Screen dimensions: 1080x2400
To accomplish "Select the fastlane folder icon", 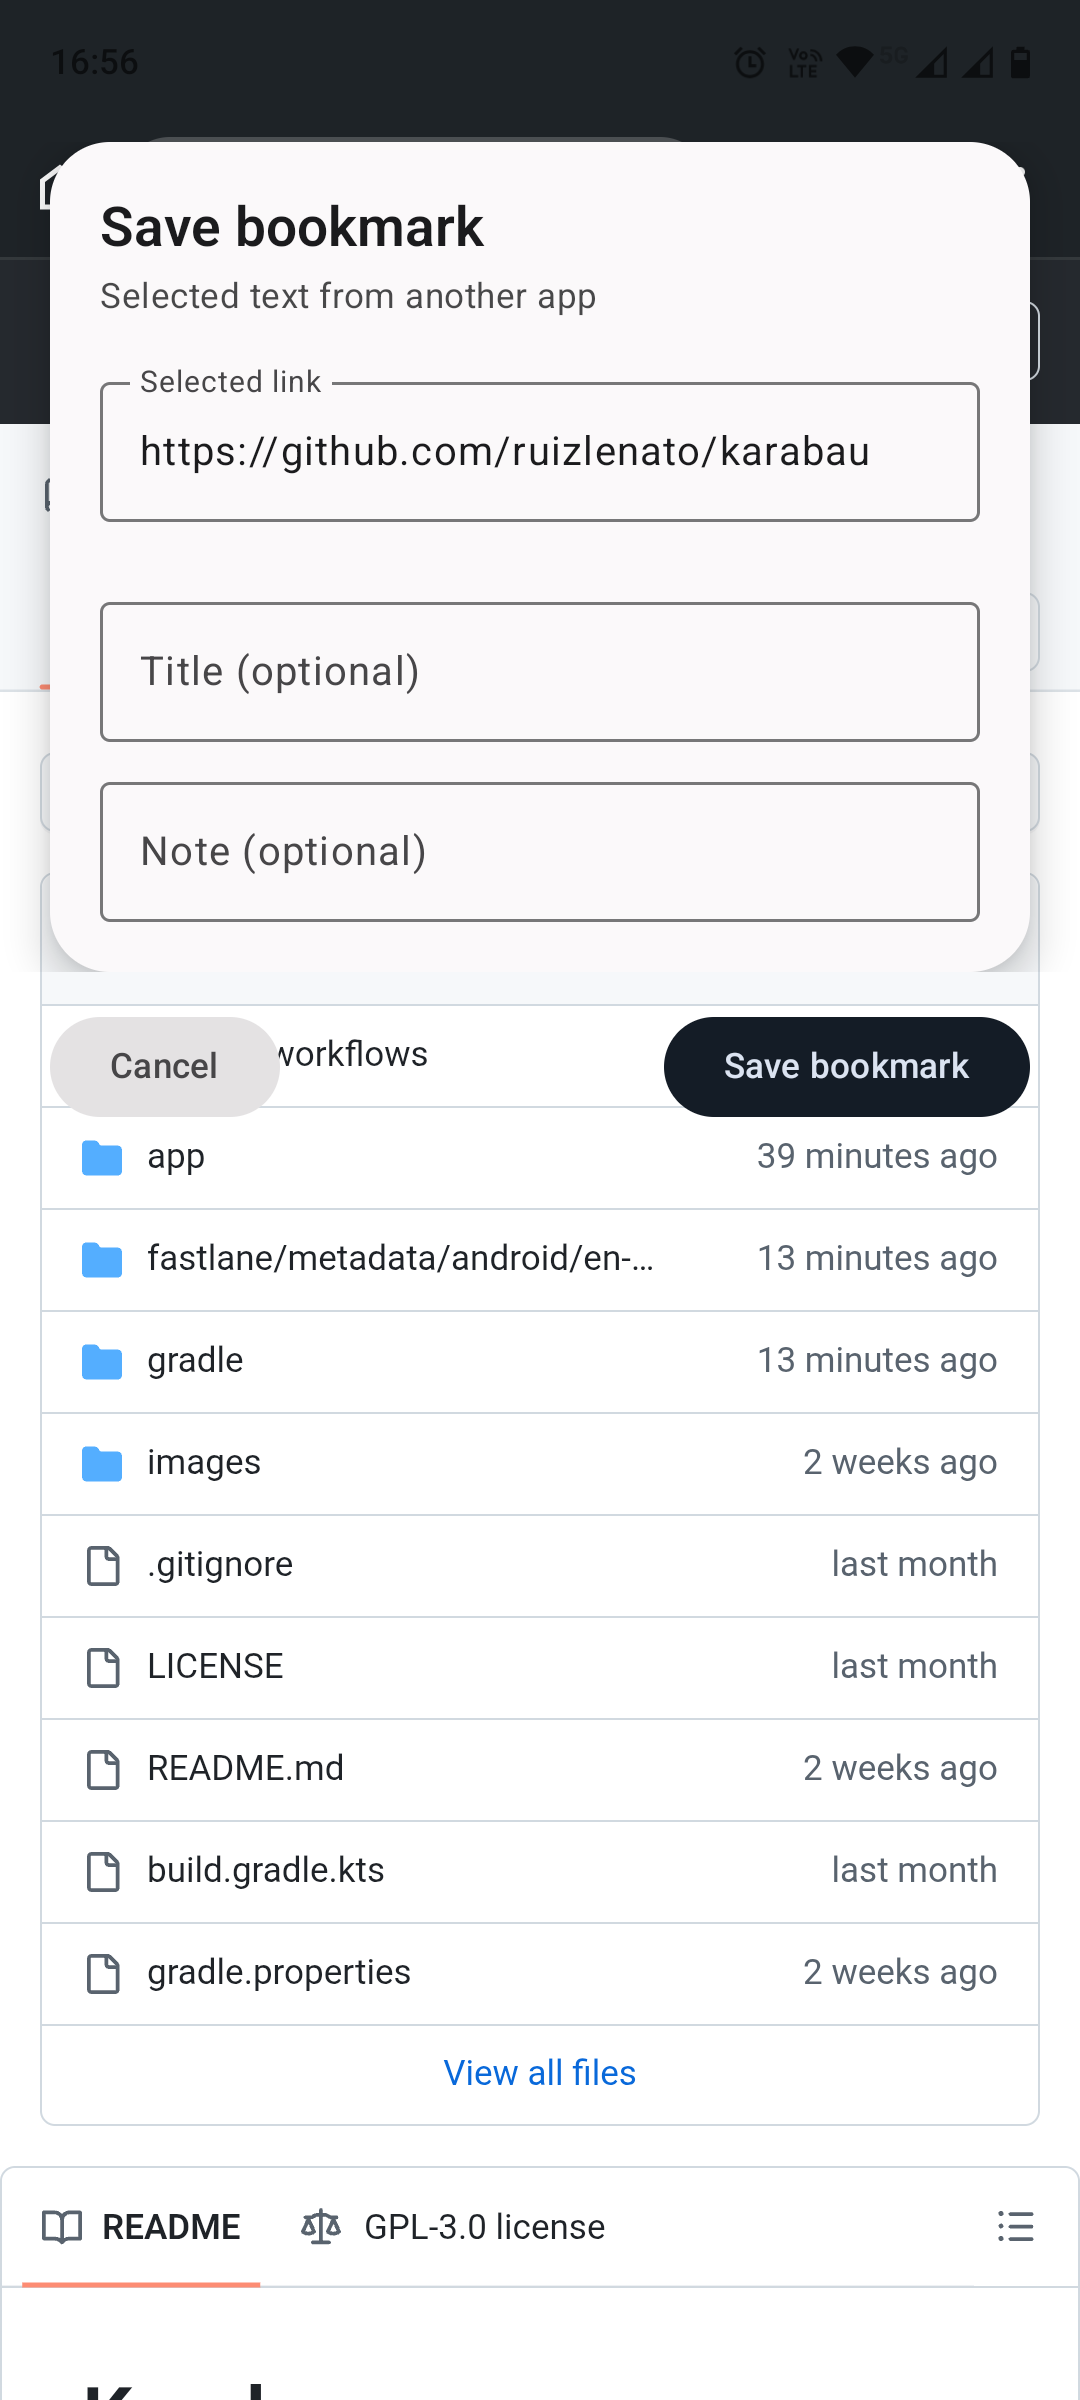I will pos(102,1260).
